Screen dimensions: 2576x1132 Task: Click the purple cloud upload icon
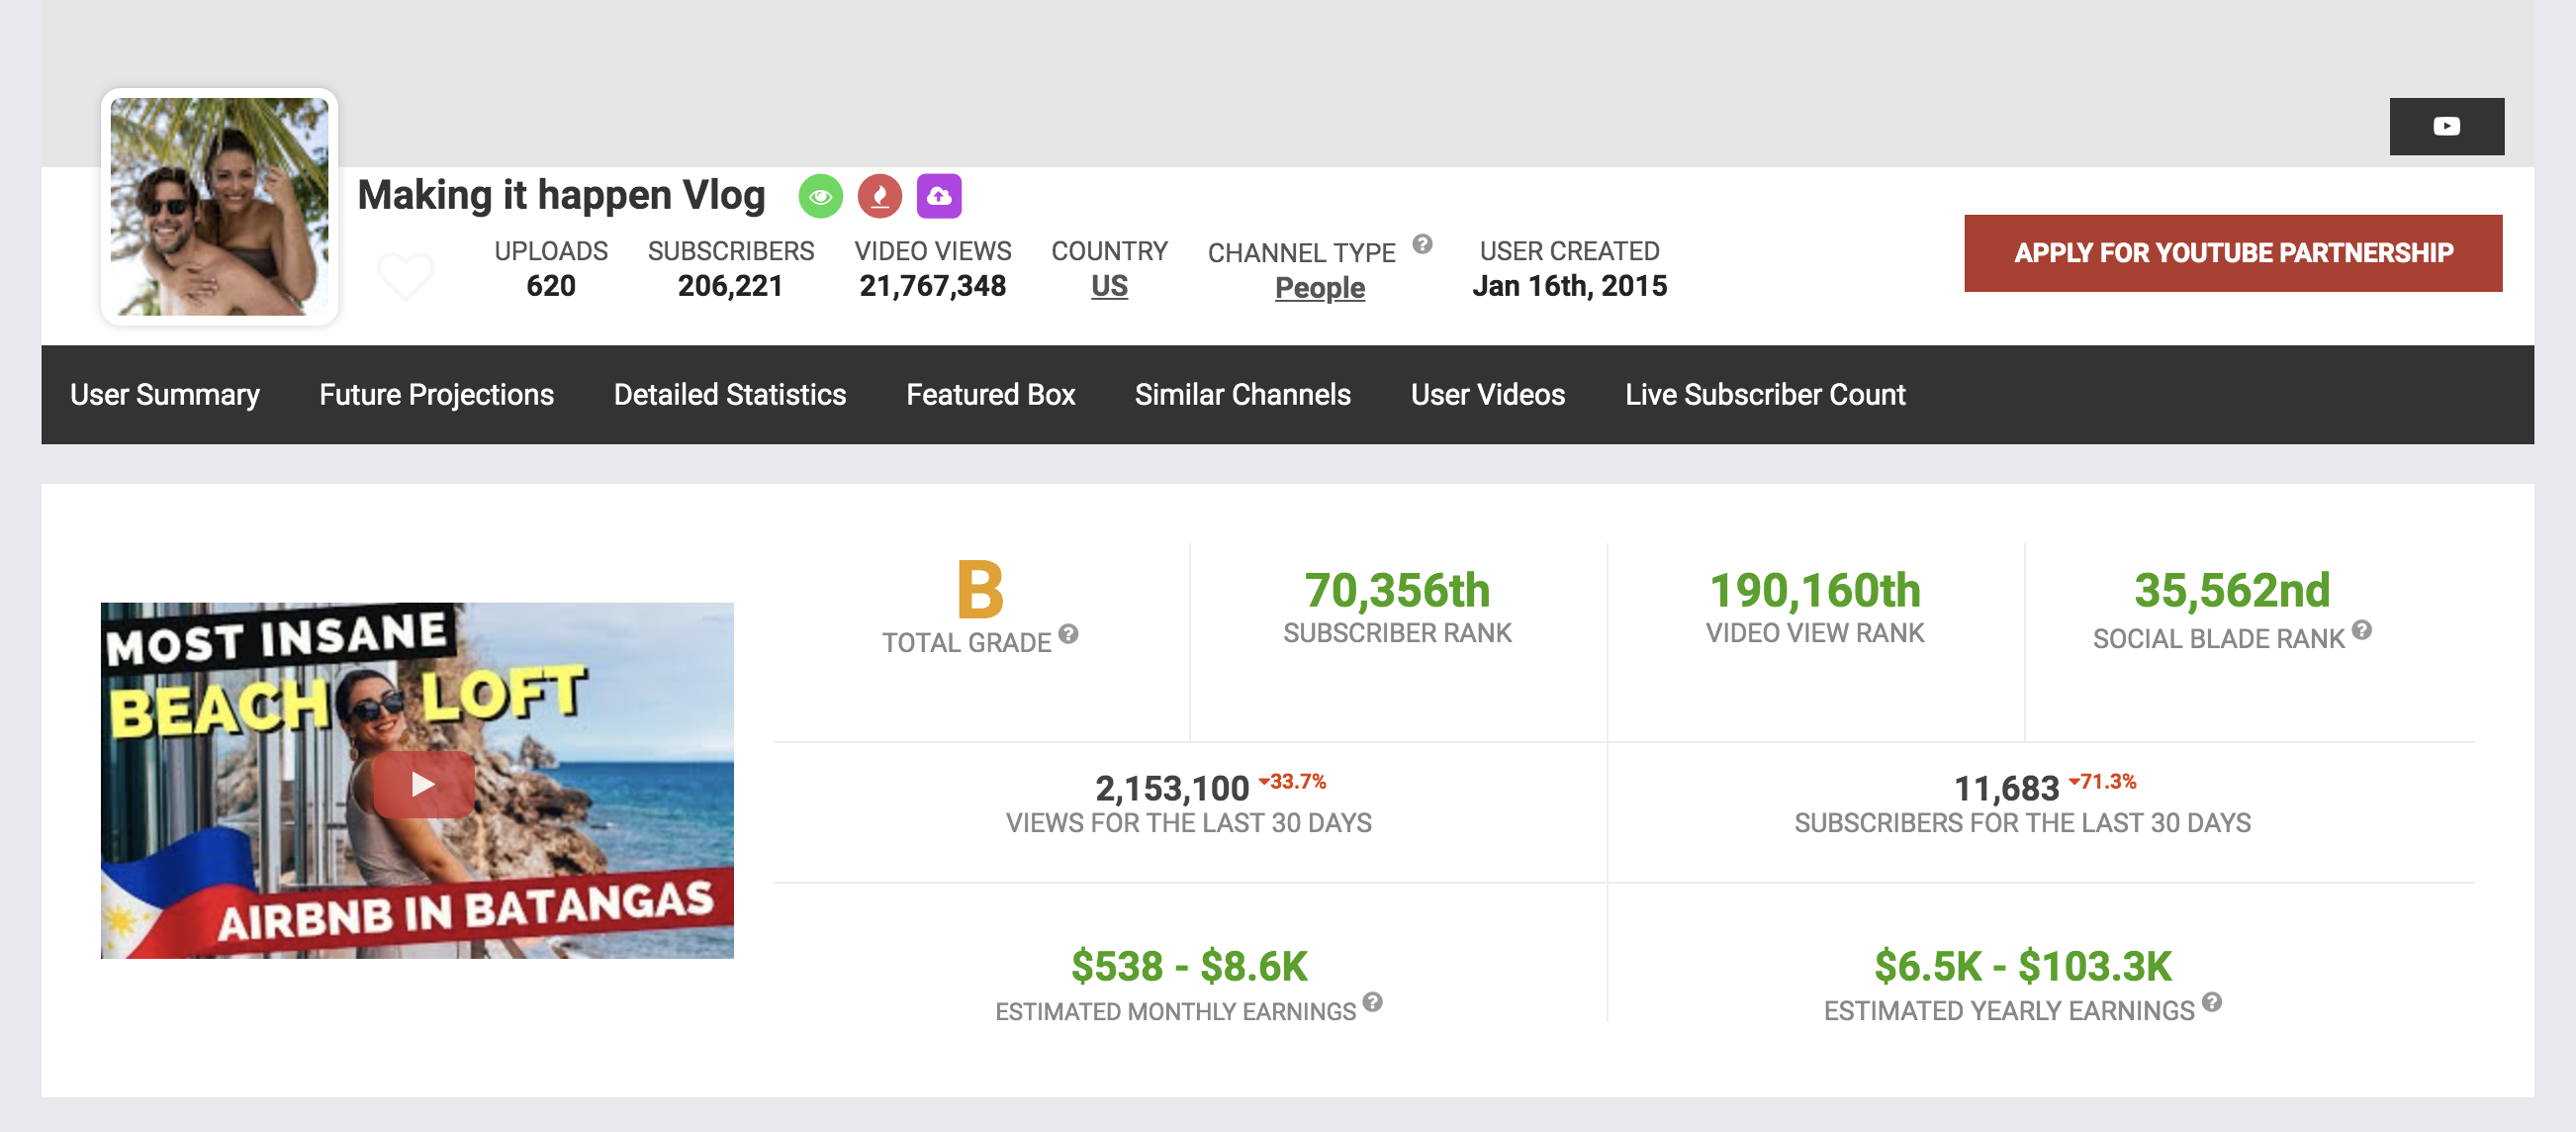(x=939, y=196)
